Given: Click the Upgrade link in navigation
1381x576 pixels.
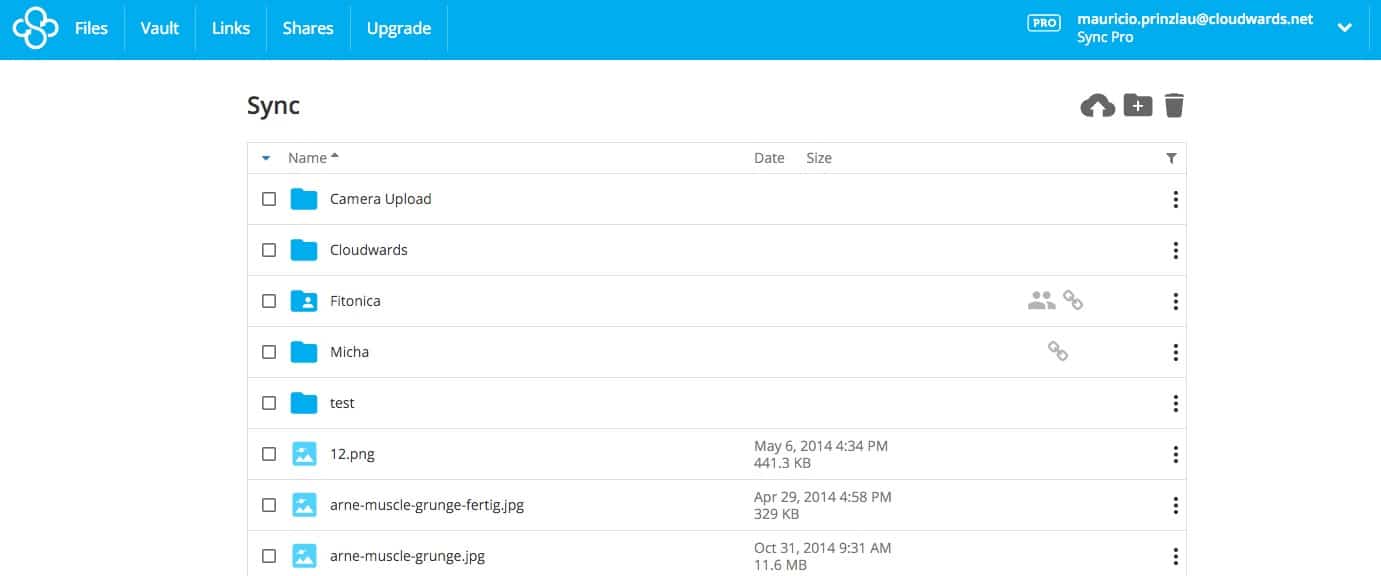Looking at the screenshot, I should click(398, 28).
